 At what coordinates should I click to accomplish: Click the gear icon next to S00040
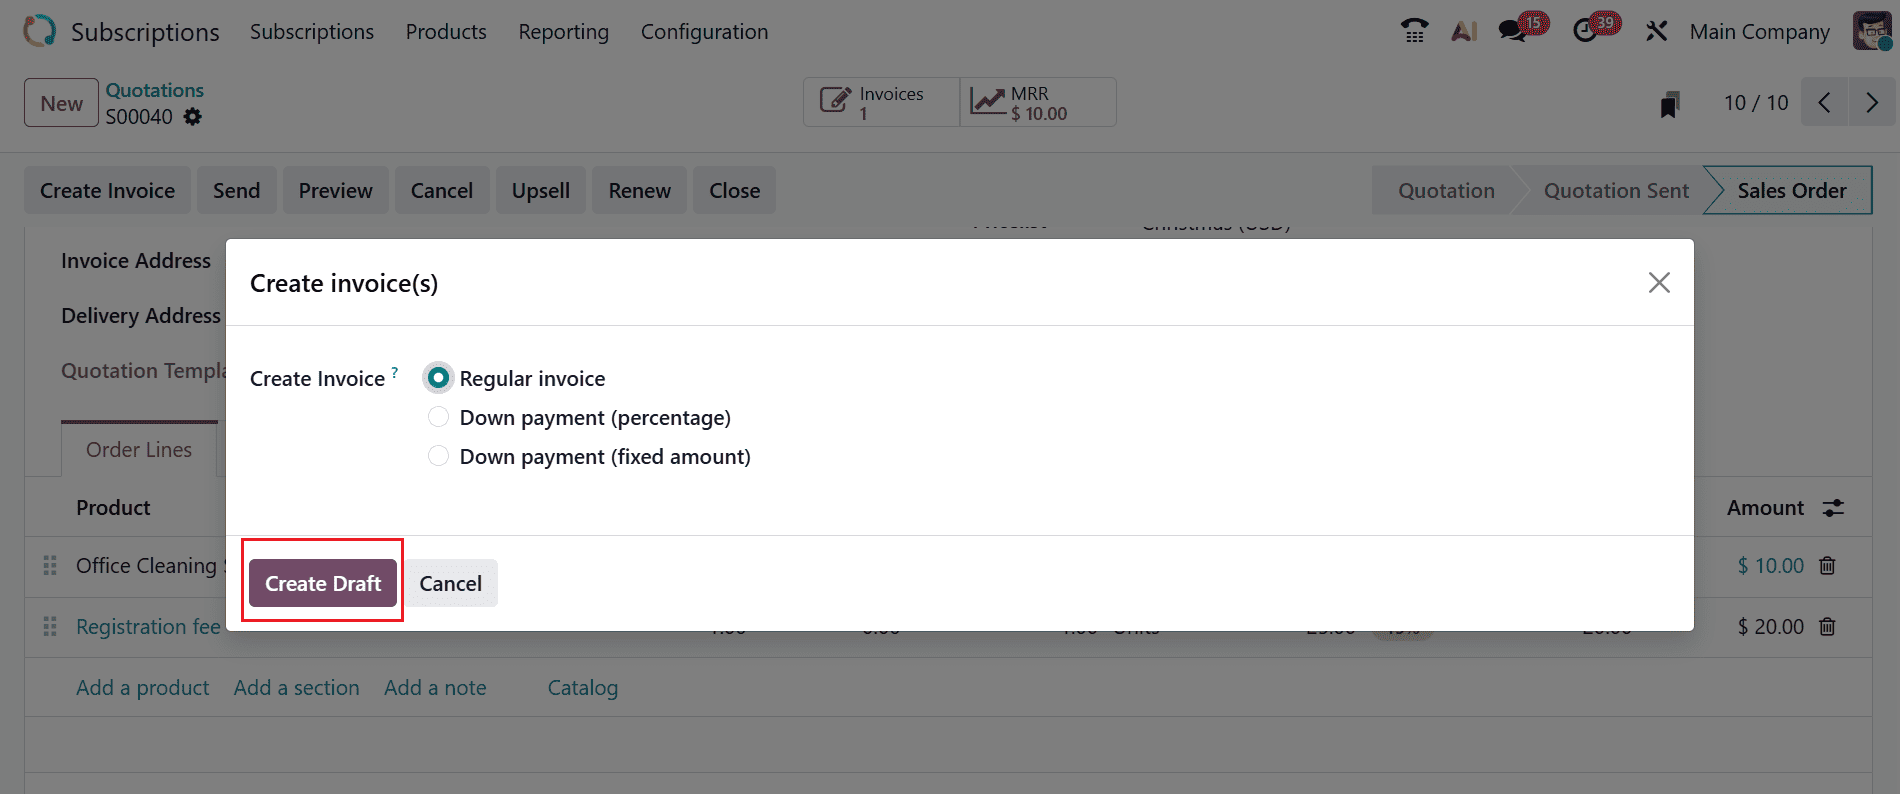[193, 117]
